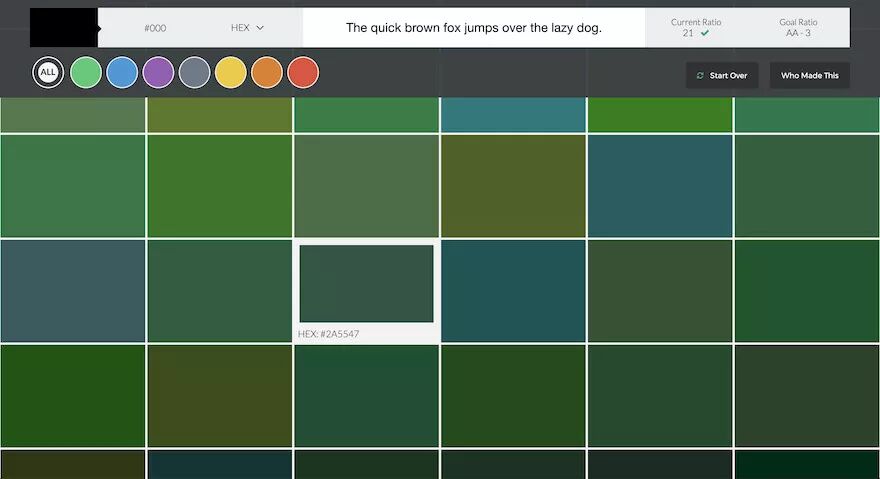Edit the #000 color input field
Image resolution: width=880 pixels, height=479 pixels.
(x=155, y=28)
